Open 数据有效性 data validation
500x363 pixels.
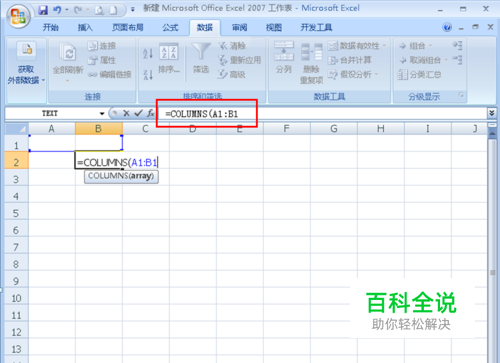click(353, 46)
